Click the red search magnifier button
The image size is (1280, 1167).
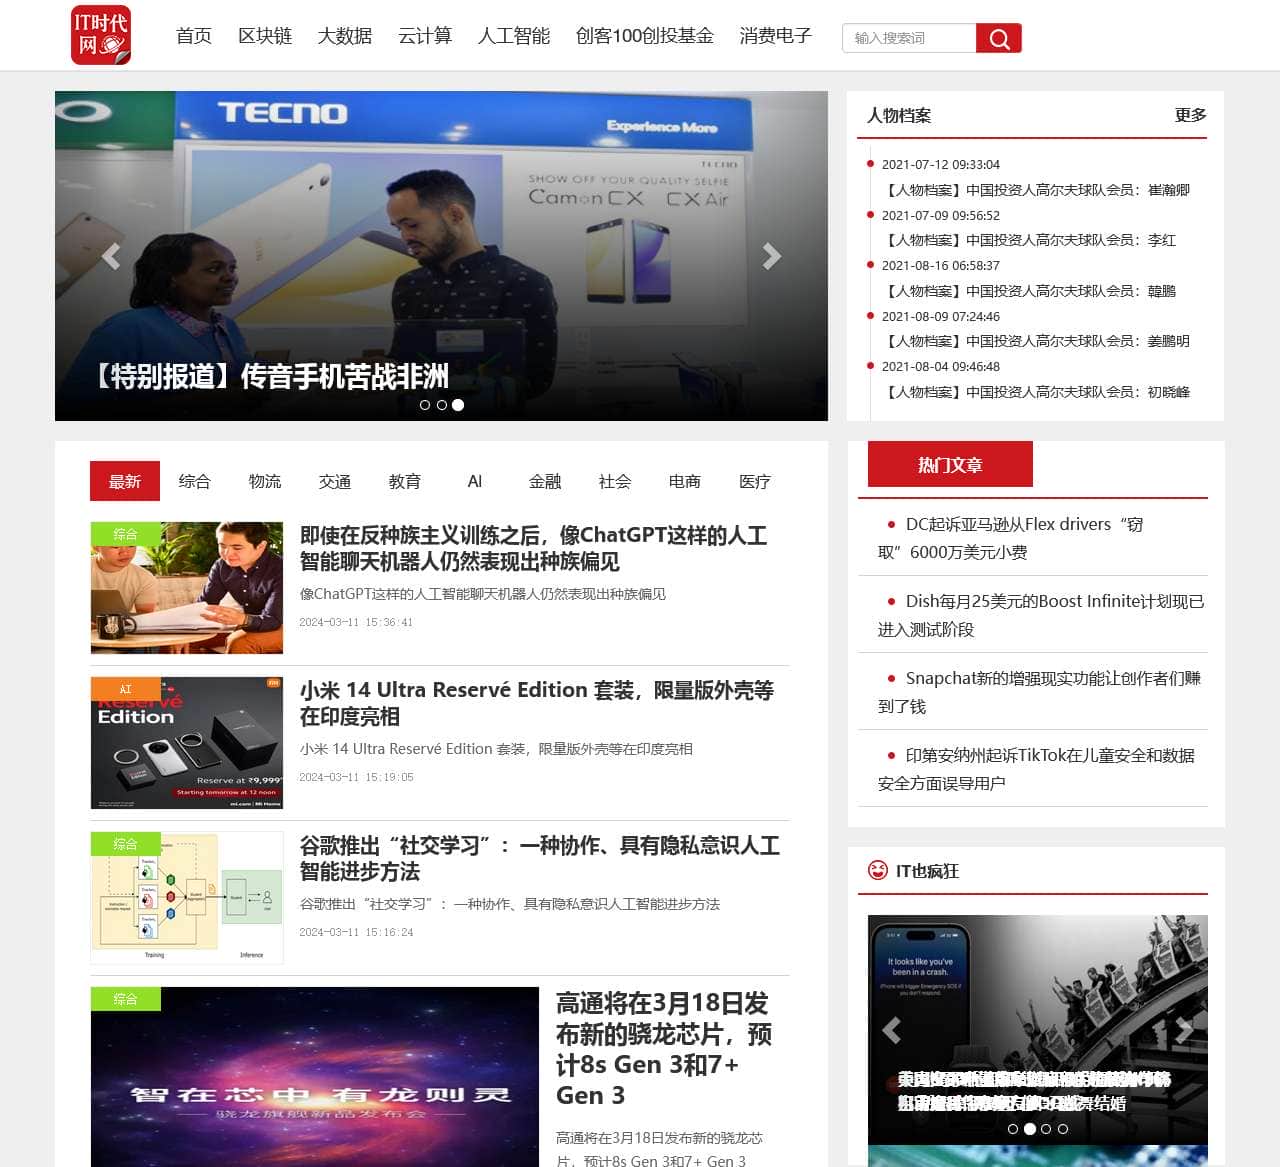pos(999,38)
